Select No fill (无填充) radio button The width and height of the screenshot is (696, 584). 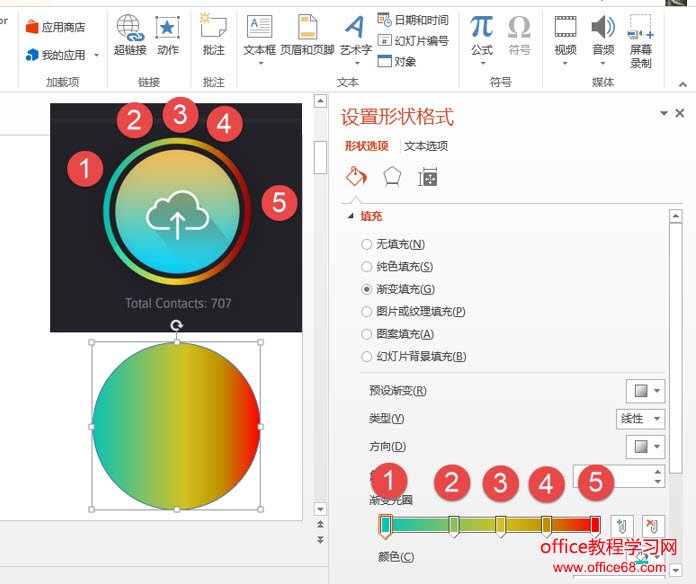(367, 244)
